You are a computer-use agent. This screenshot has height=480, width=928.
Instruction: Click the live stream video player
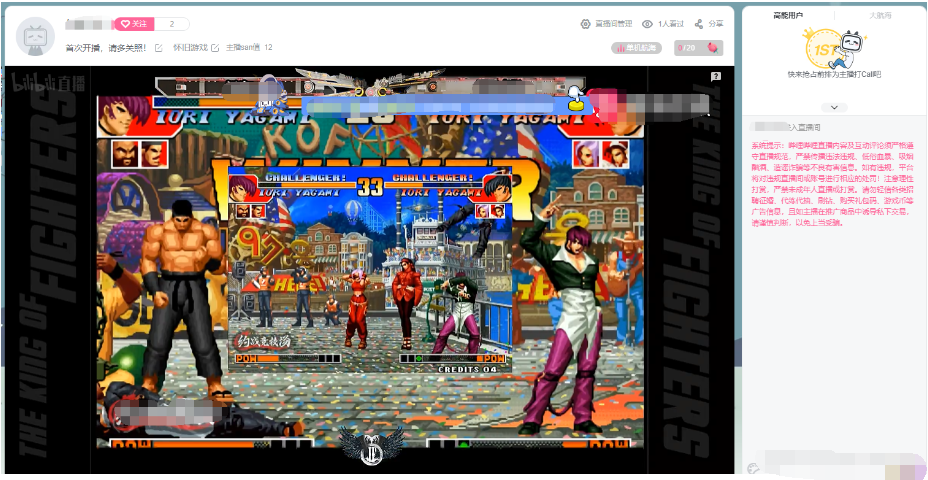tap(370, 270)
